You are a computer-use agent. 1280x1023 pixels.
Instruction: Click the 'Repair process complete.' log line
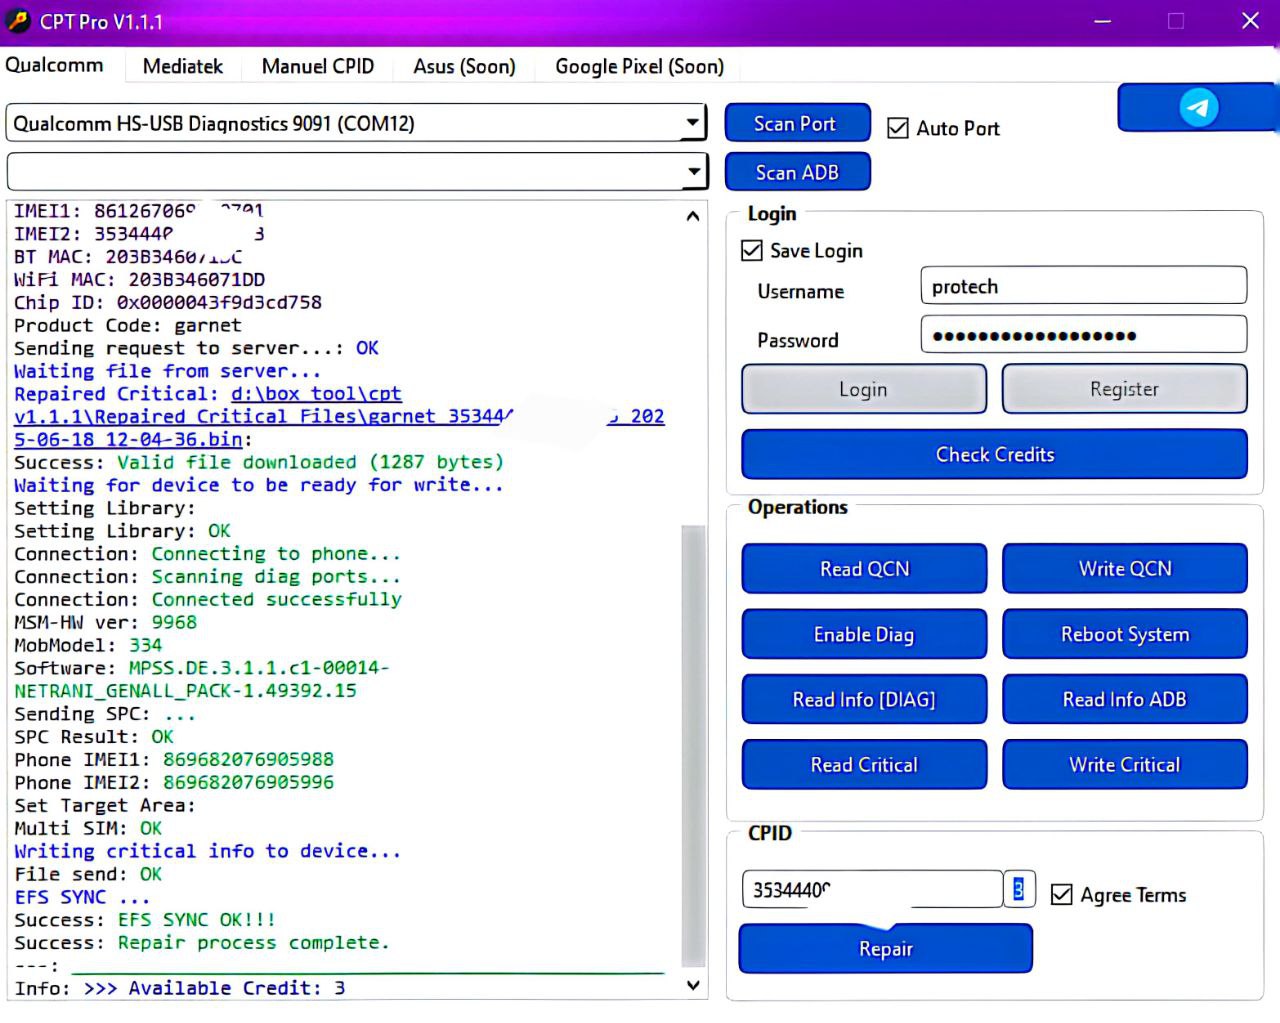tap(201, 943)
